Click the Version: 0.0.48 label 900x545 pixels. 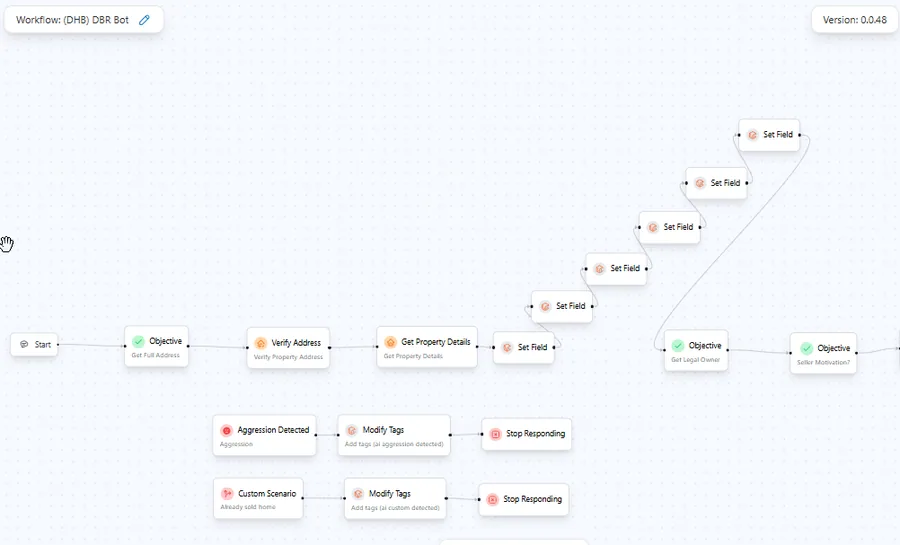[855, 20]
